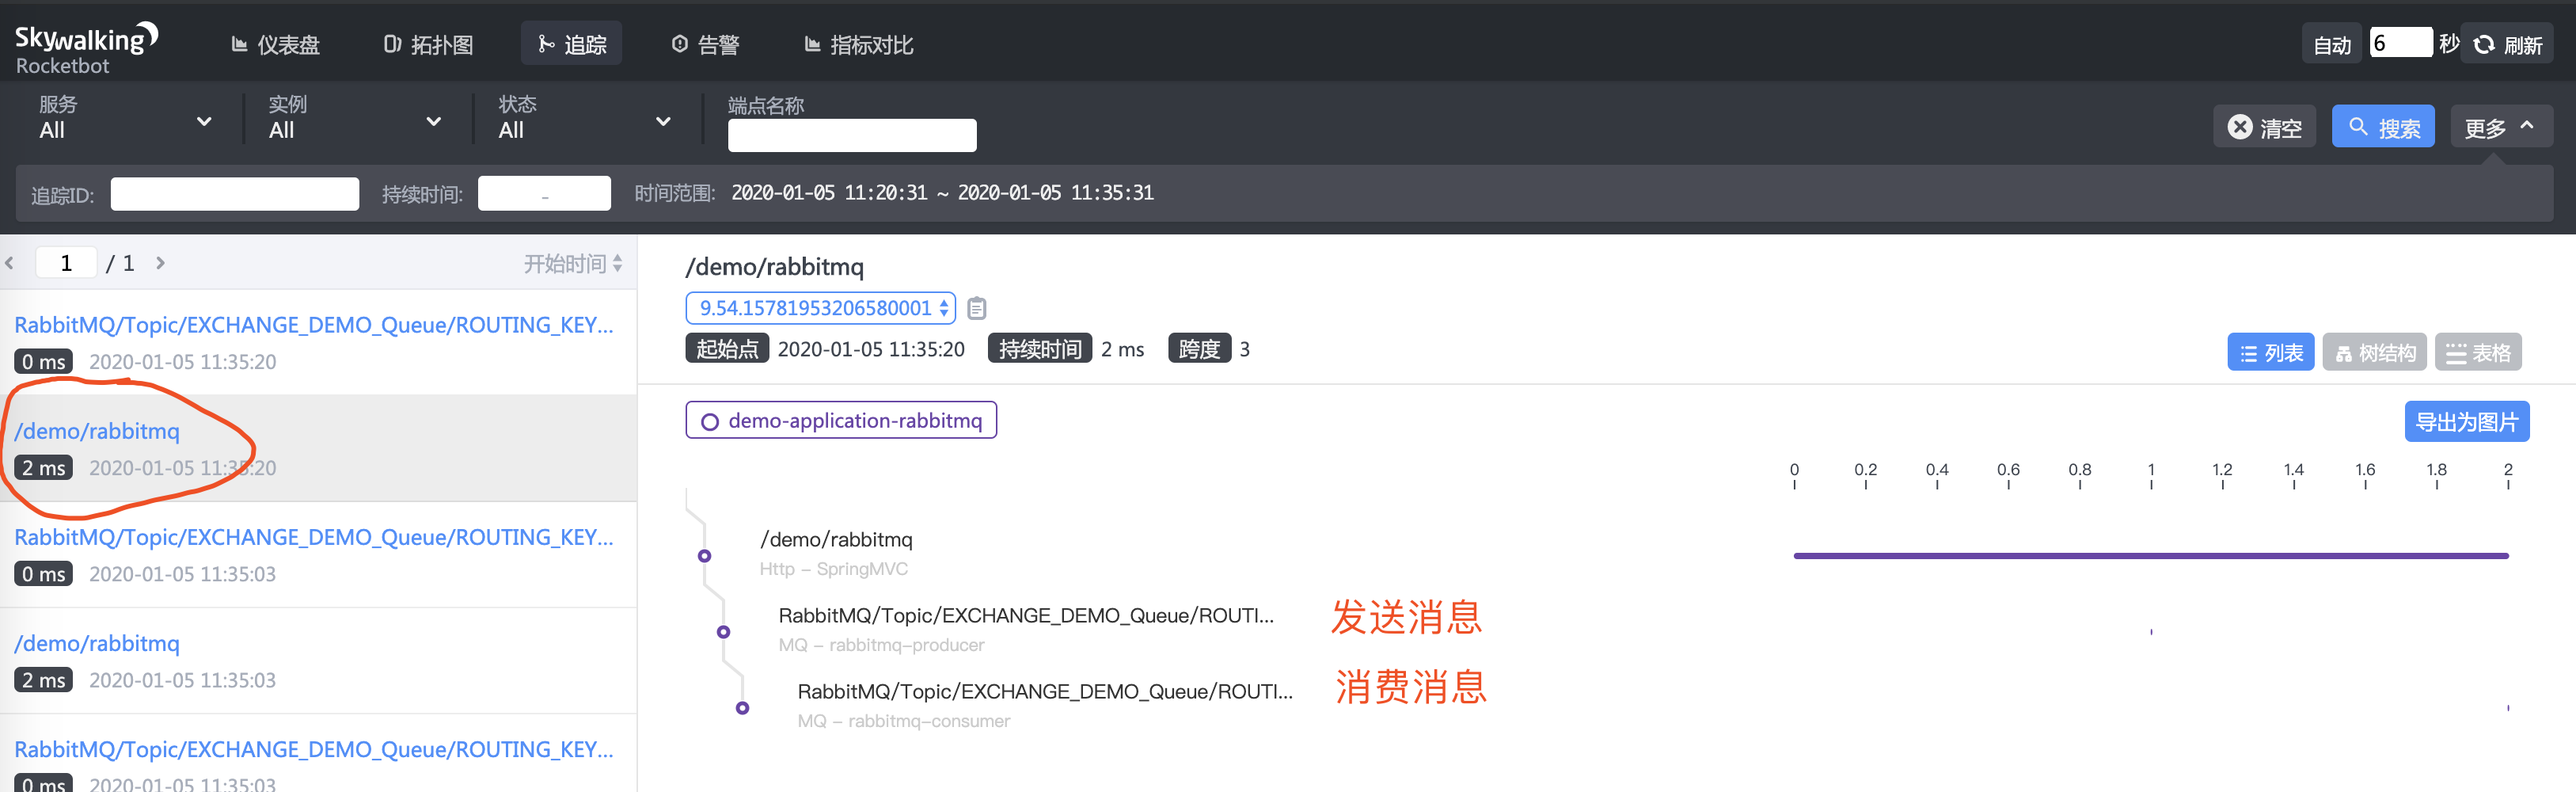Switch to 表格 table view
The image size is (2576, 792).
click(x=2478, y=352)
